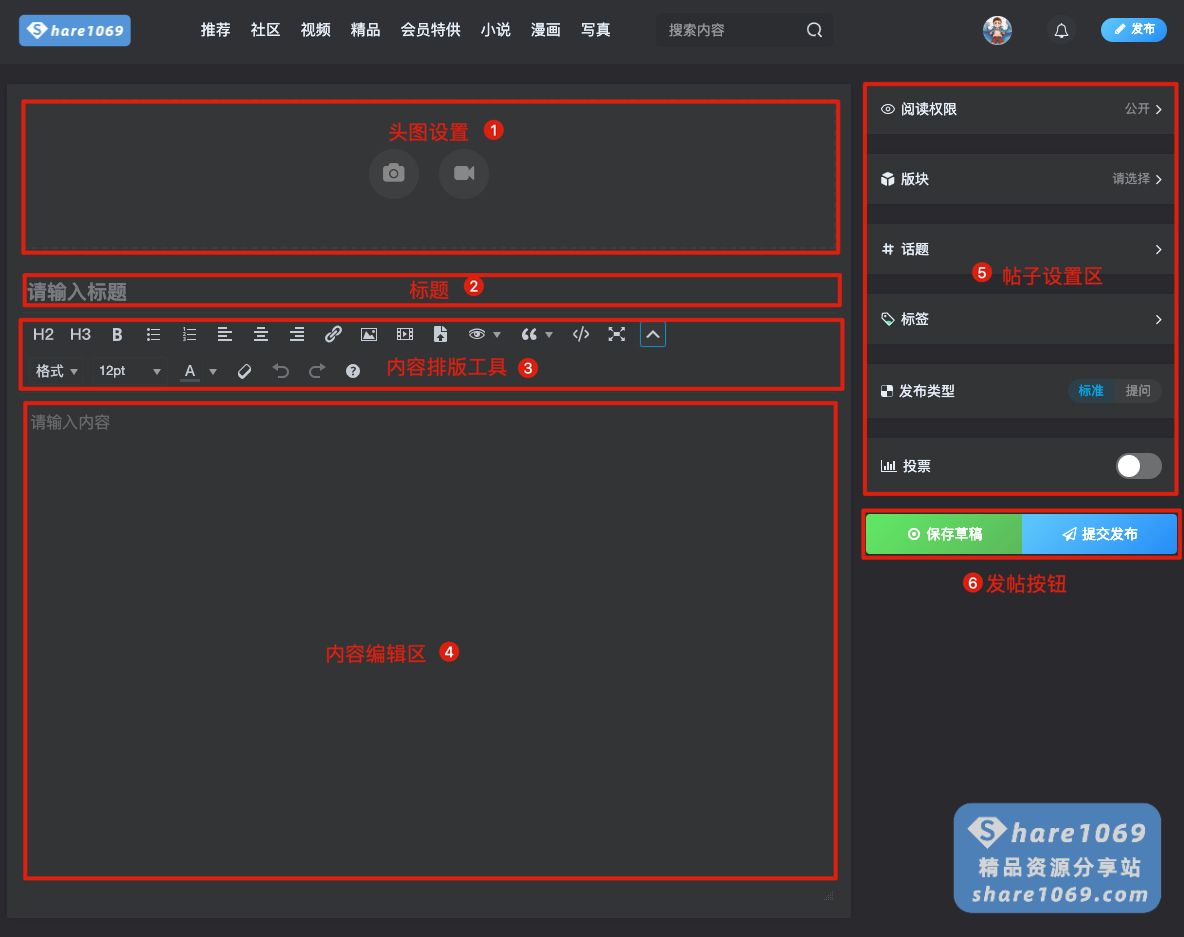Screen dimensions: 1184x937
Task: Click the insert image icon in toolbar
Action: [x=369, y=334]
